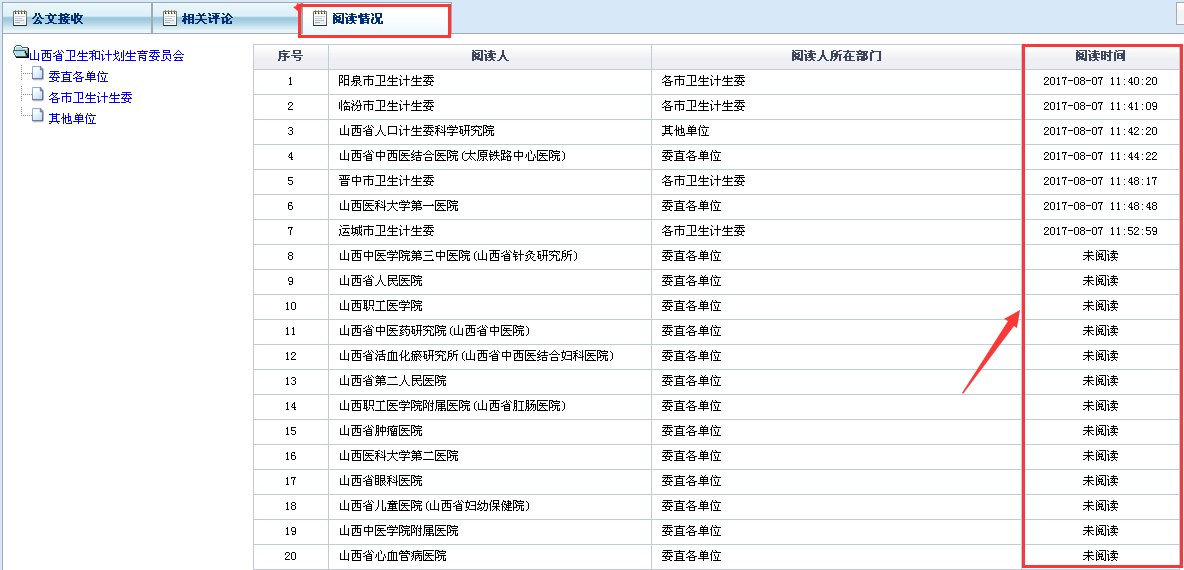Click document icon beside 其他单位
Image resolution: width=1184 pixels, height=570 pixels.
pyautogui.click(x=38, y=117)
